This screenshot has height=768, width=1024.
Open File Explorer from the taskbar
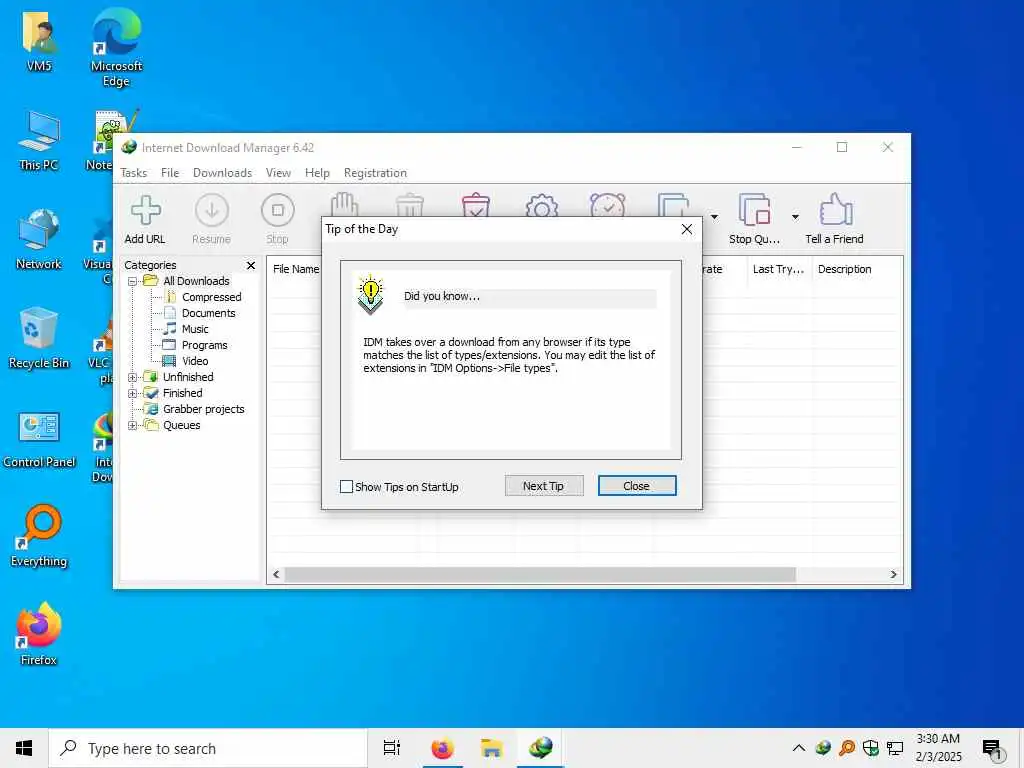[491, 748]
